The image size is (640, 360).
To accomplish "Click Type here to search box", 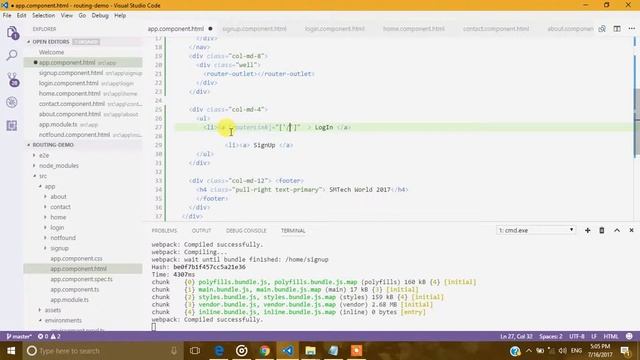I will 102,351.
